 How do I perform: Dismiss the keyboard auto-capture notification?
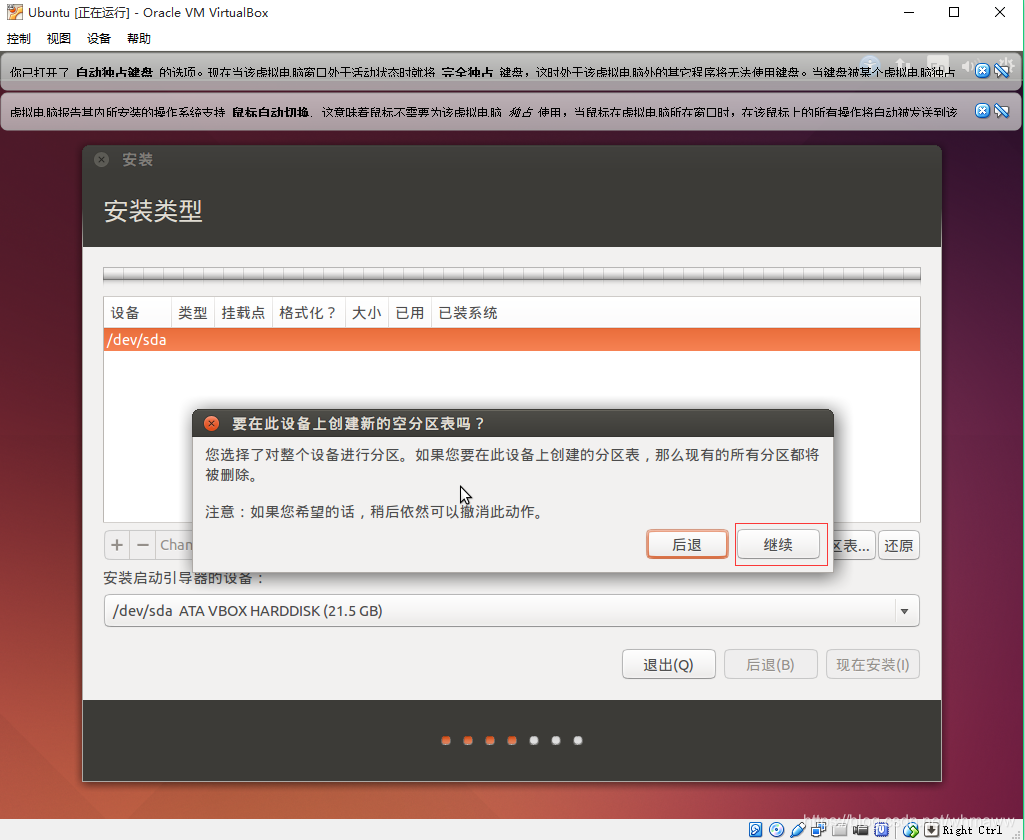click(982, 71)
